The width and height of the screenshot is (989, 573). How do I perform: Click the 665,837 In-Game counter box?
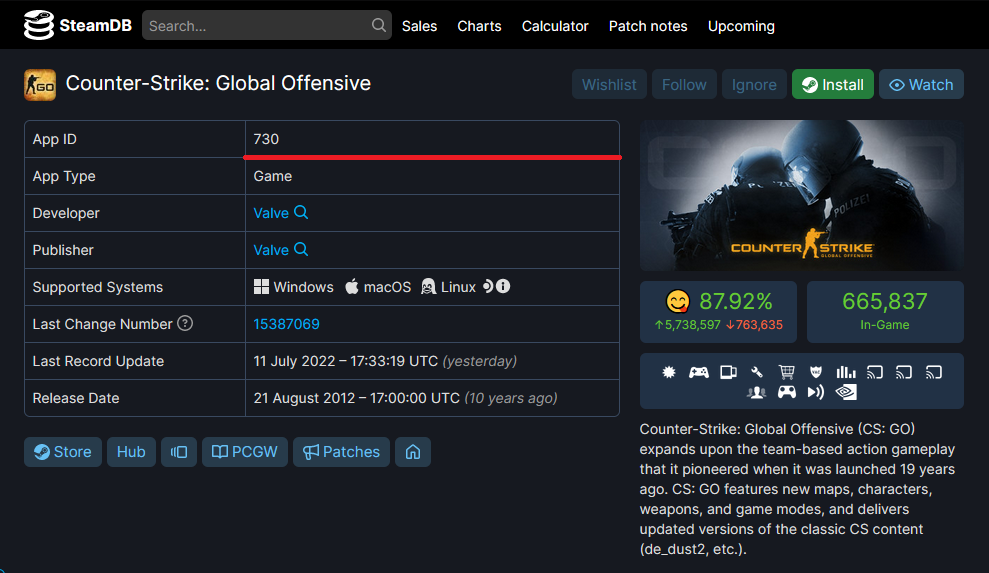885,312
